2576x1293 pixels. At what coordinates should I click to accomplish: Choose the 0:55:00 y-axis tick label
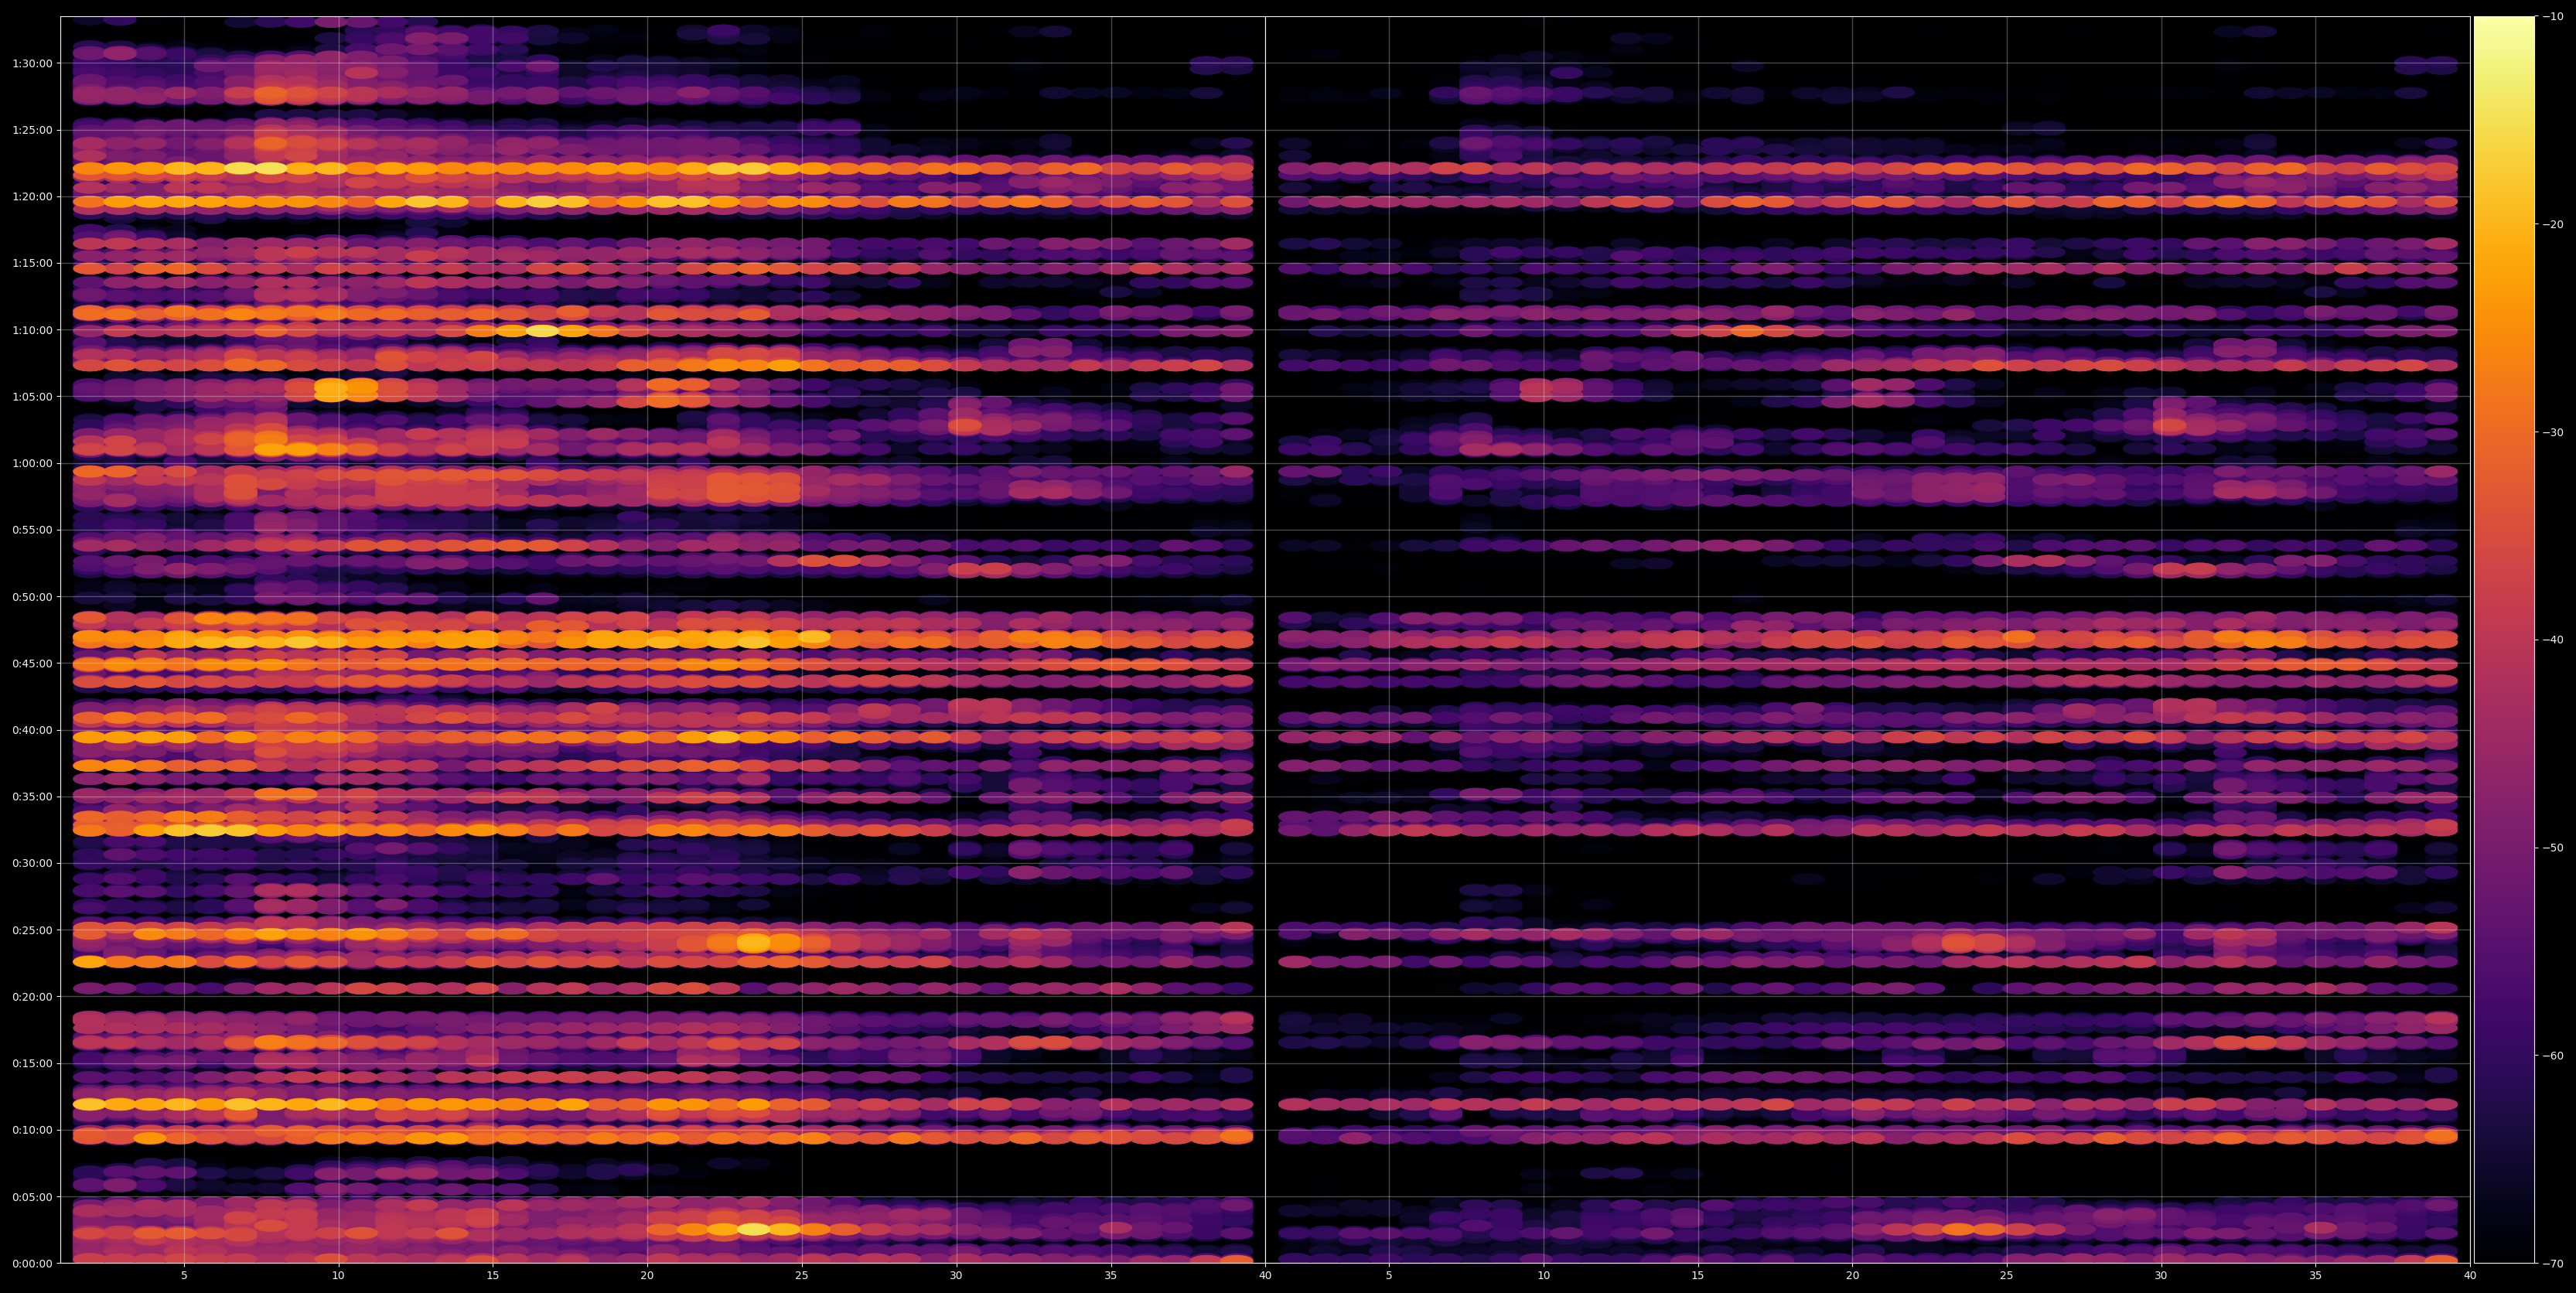(x=32, y=530)
